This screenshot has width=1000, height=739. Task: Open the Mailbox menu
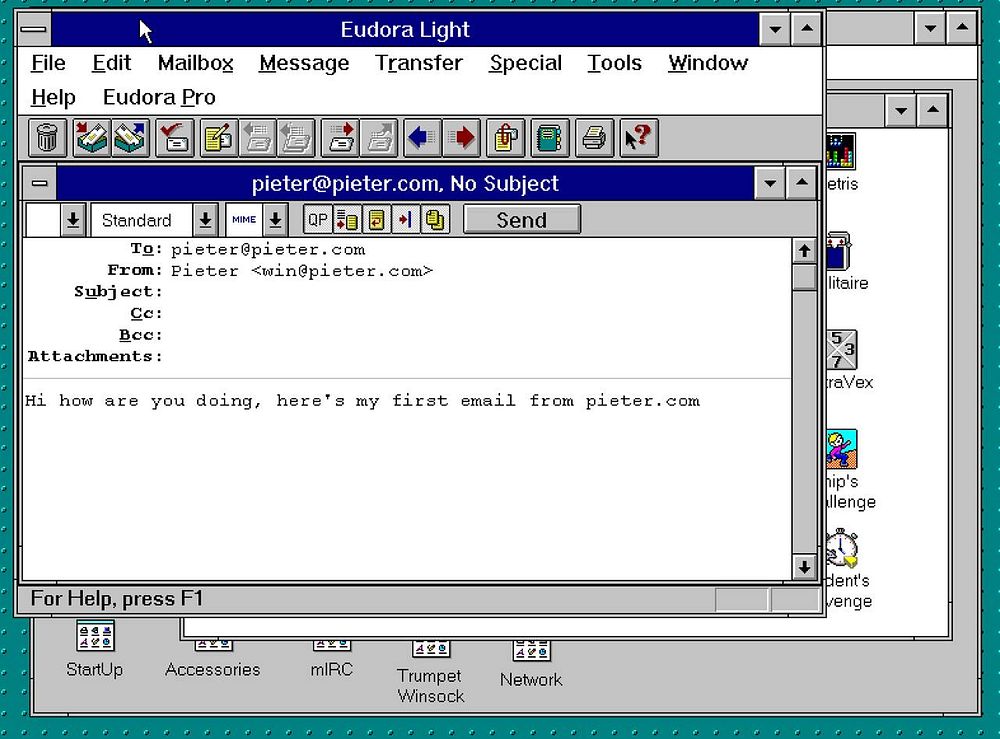(x=195, y=63)
